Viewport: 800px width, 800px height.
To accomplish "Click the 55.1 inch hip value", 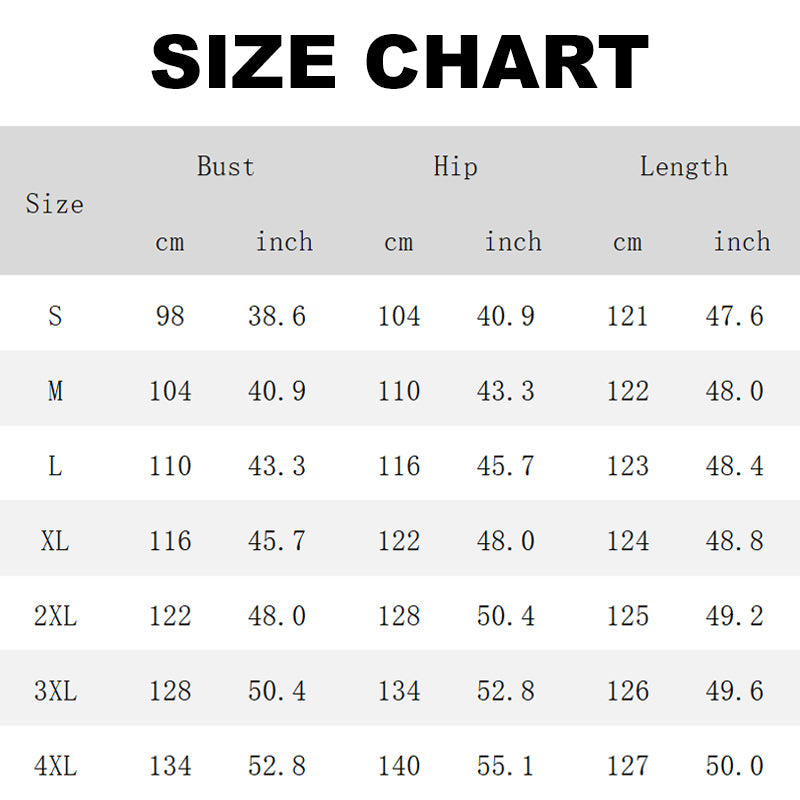I will 506,766.
